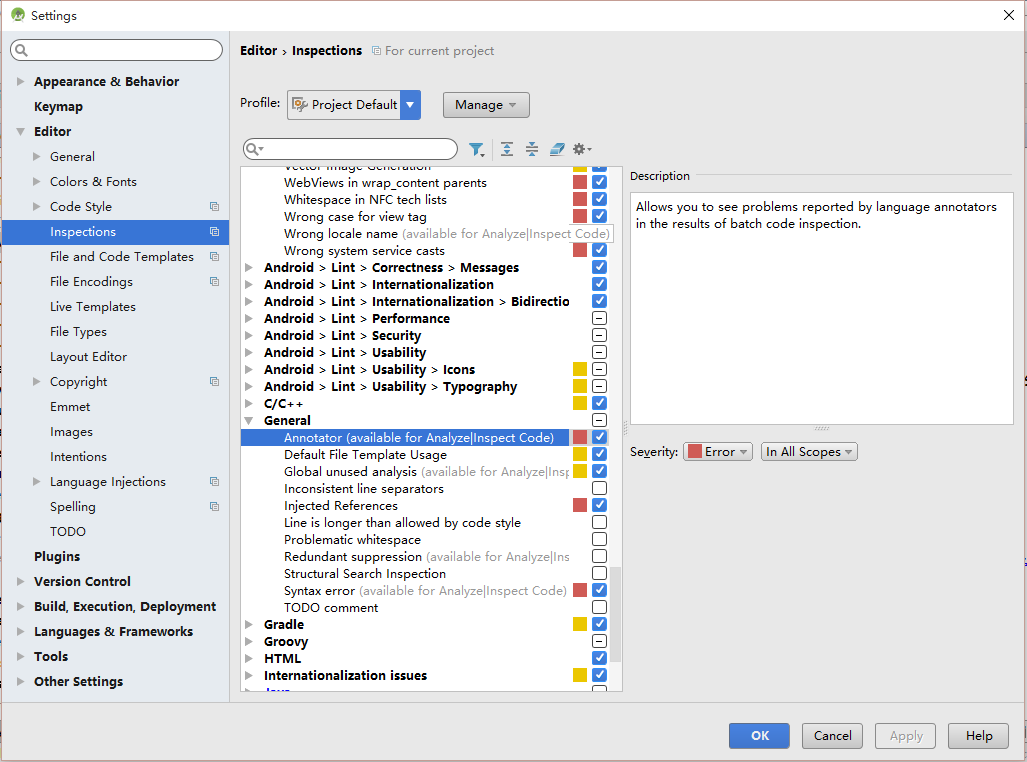Click the OK button
1027x762 pixels.
759,736
